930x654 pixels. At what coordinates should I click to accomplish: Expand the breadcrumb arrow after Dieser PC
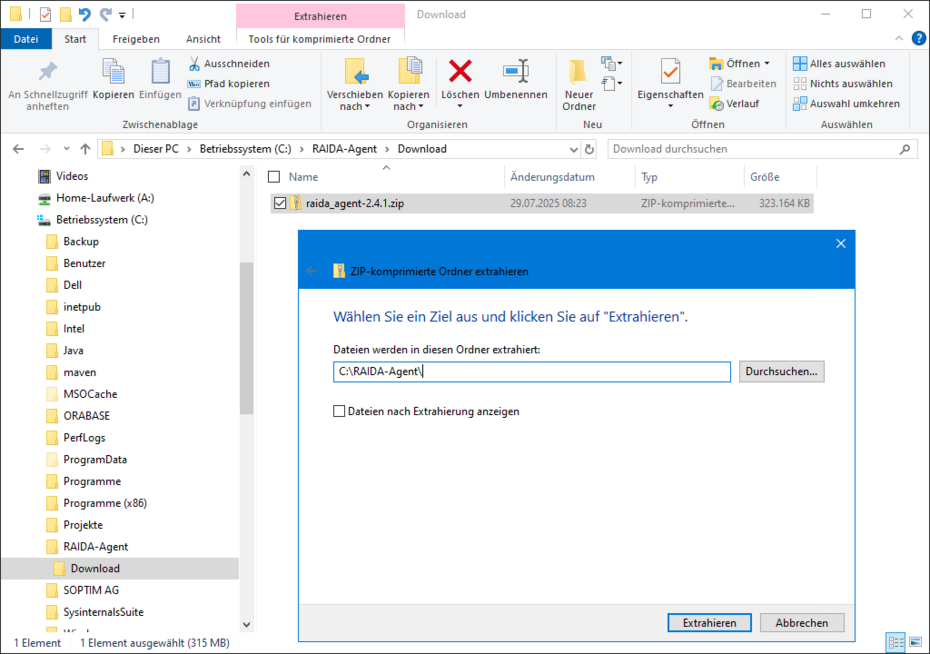189,149
